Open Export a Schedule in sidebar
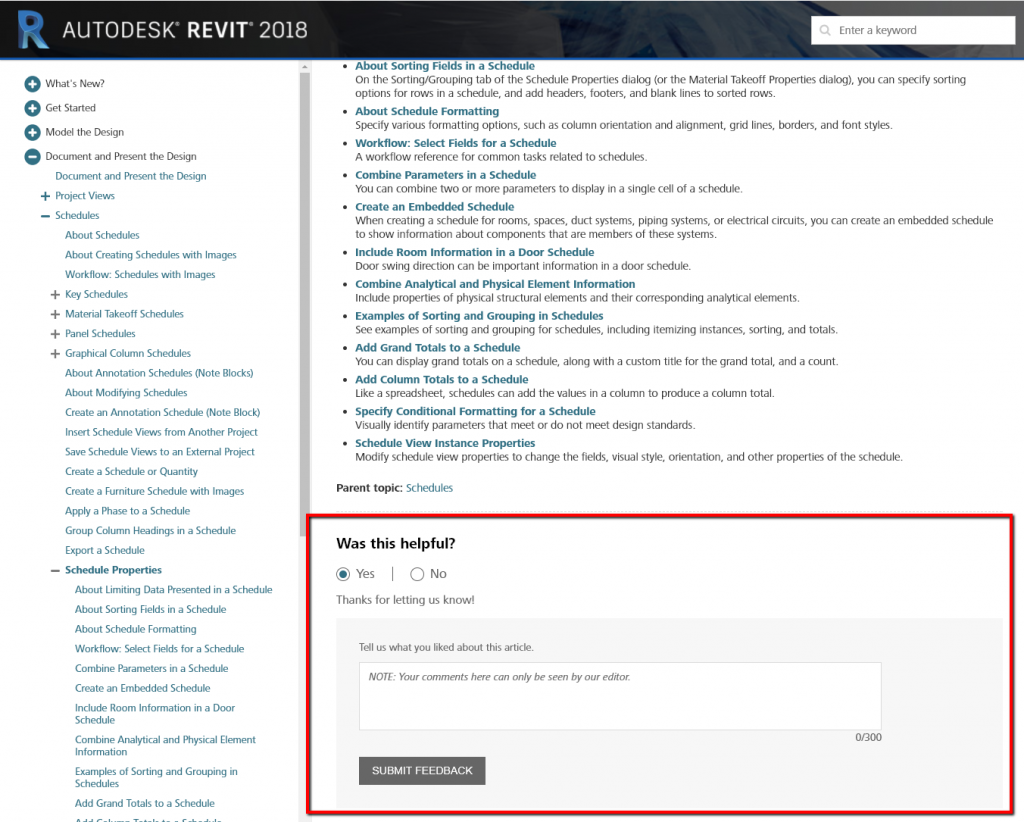 (104, 550)
